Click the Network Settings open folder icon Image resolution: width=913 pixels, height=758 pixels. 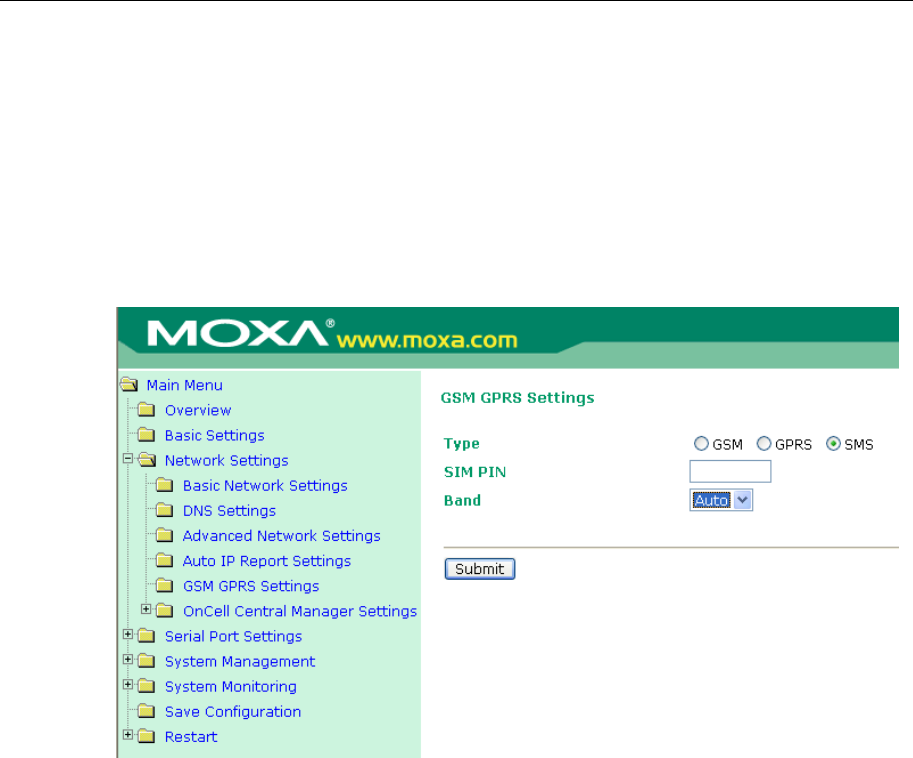click(x=147, y=460)
